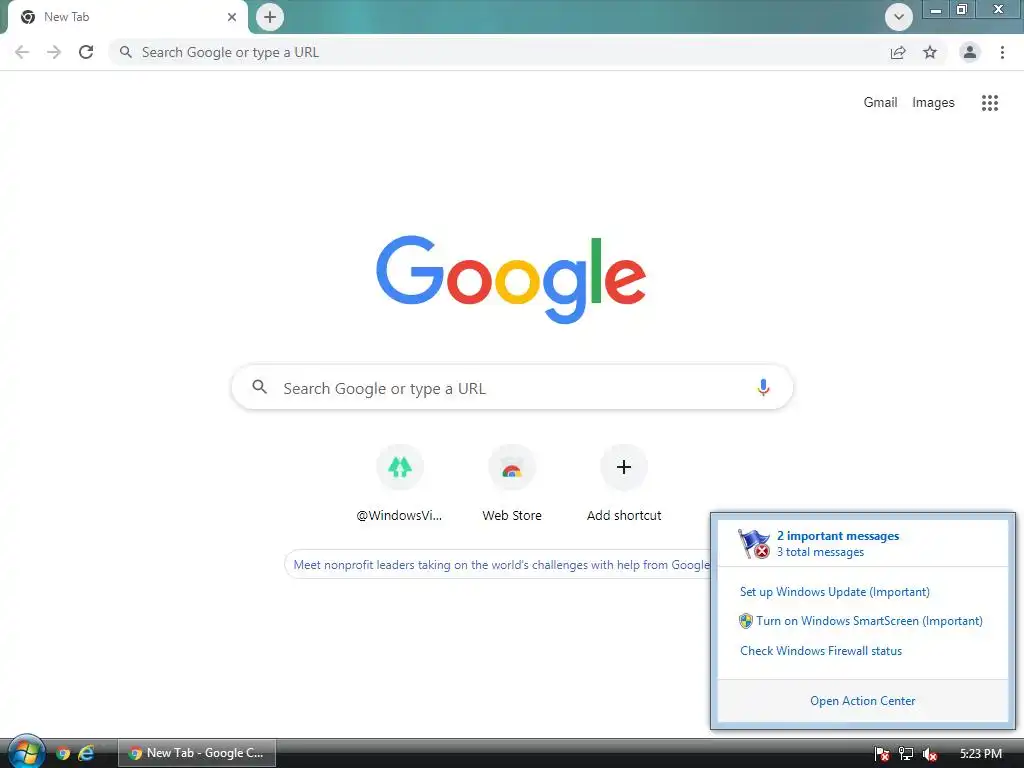The image size is (1024, 768).
Task: Click Set up Windows Update (Important)
Action: click(835, 592)
